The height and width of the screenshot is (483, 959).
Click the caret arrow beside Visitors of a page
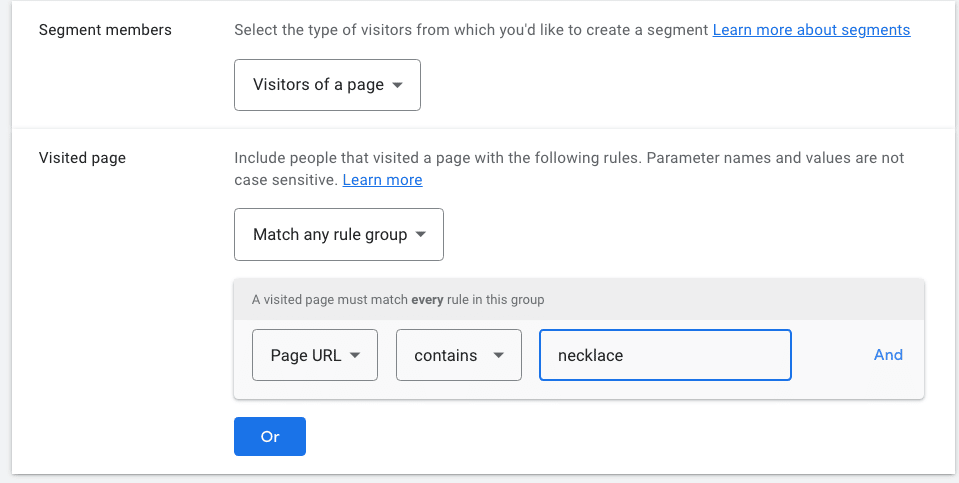coord(398,85)
